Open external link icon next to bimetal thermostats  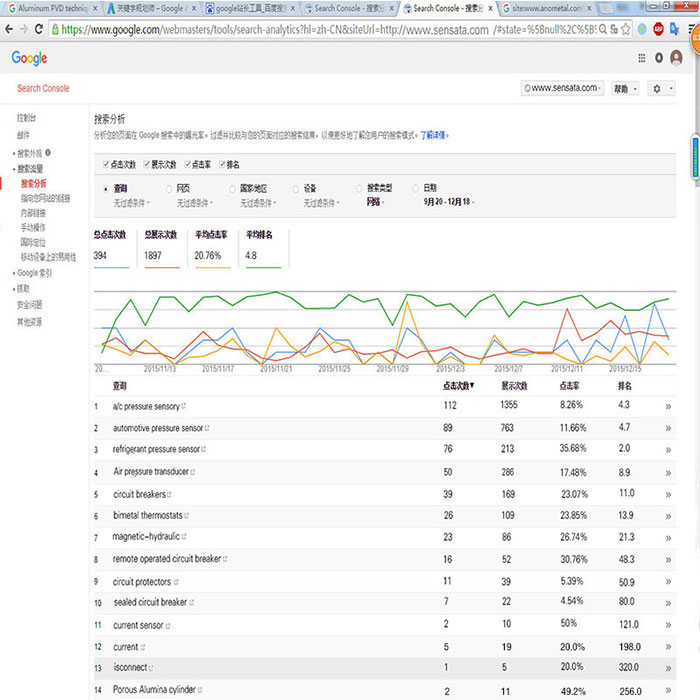[186, 516]
